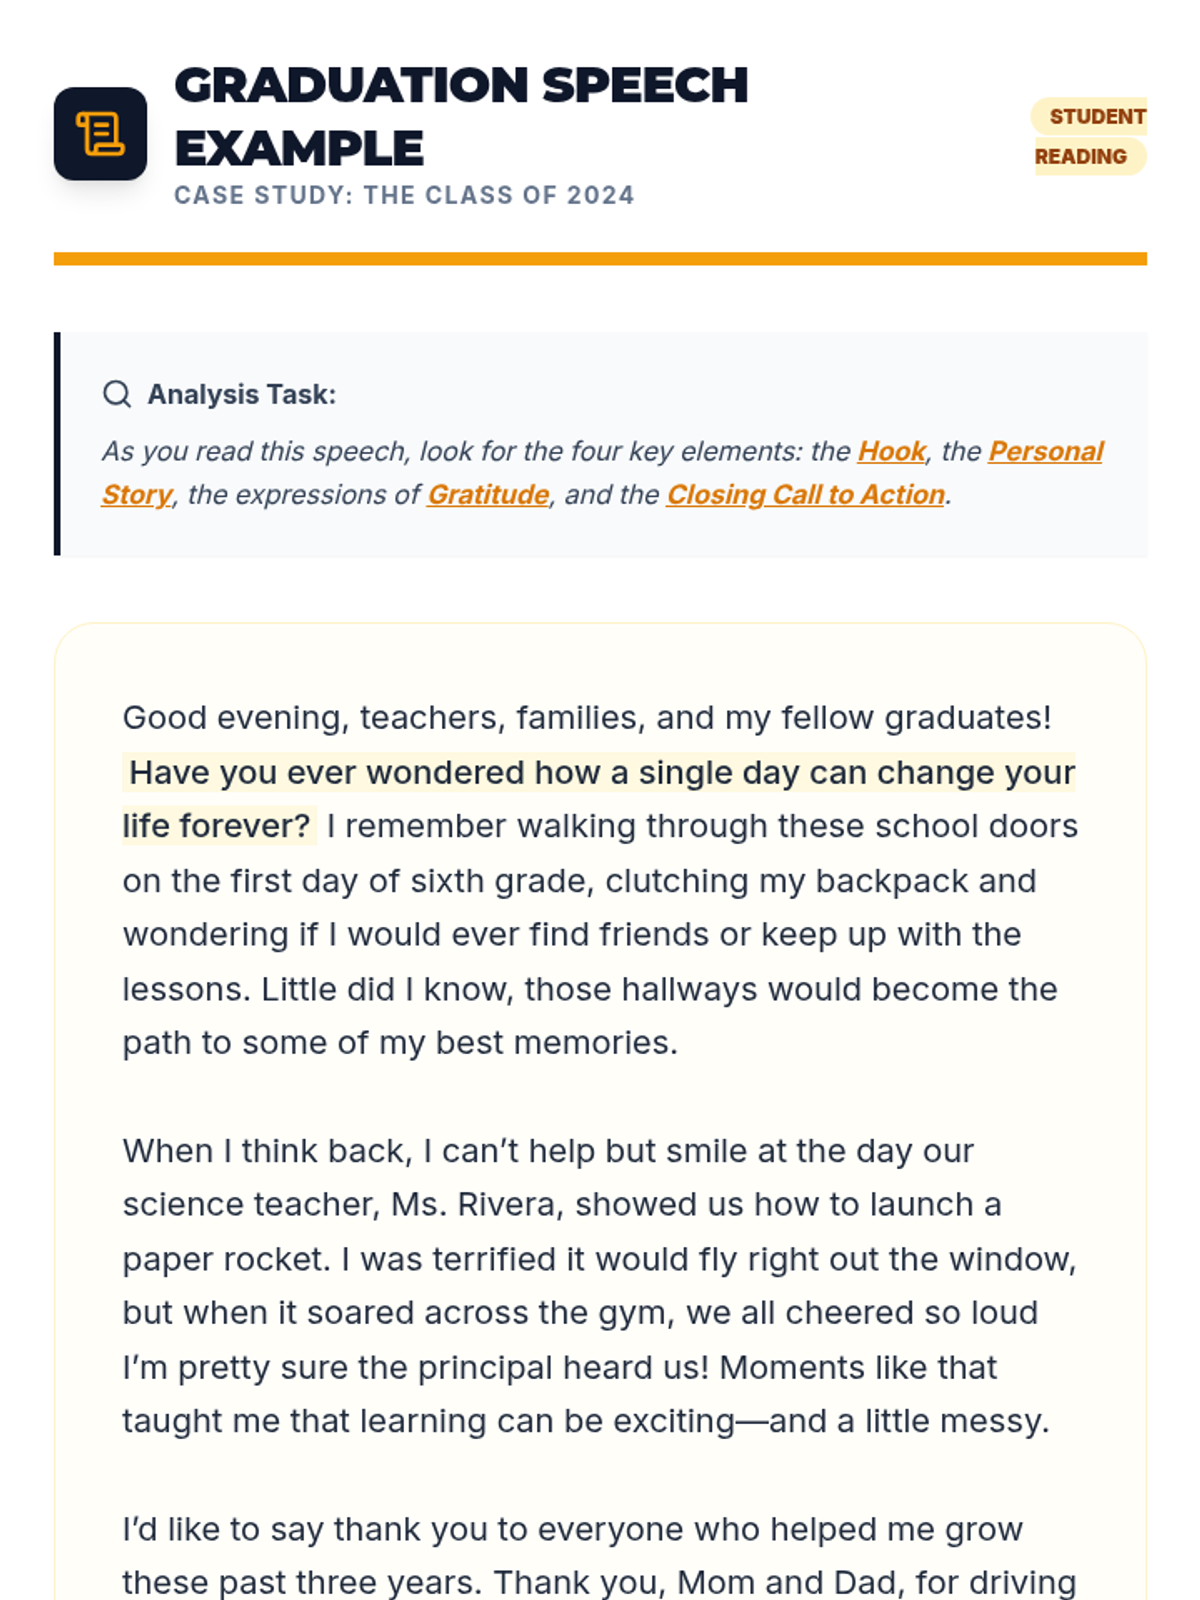Click the Student Reading badge
The width and height of the screenshot is (1200, 1600).
pos(1089,136)
